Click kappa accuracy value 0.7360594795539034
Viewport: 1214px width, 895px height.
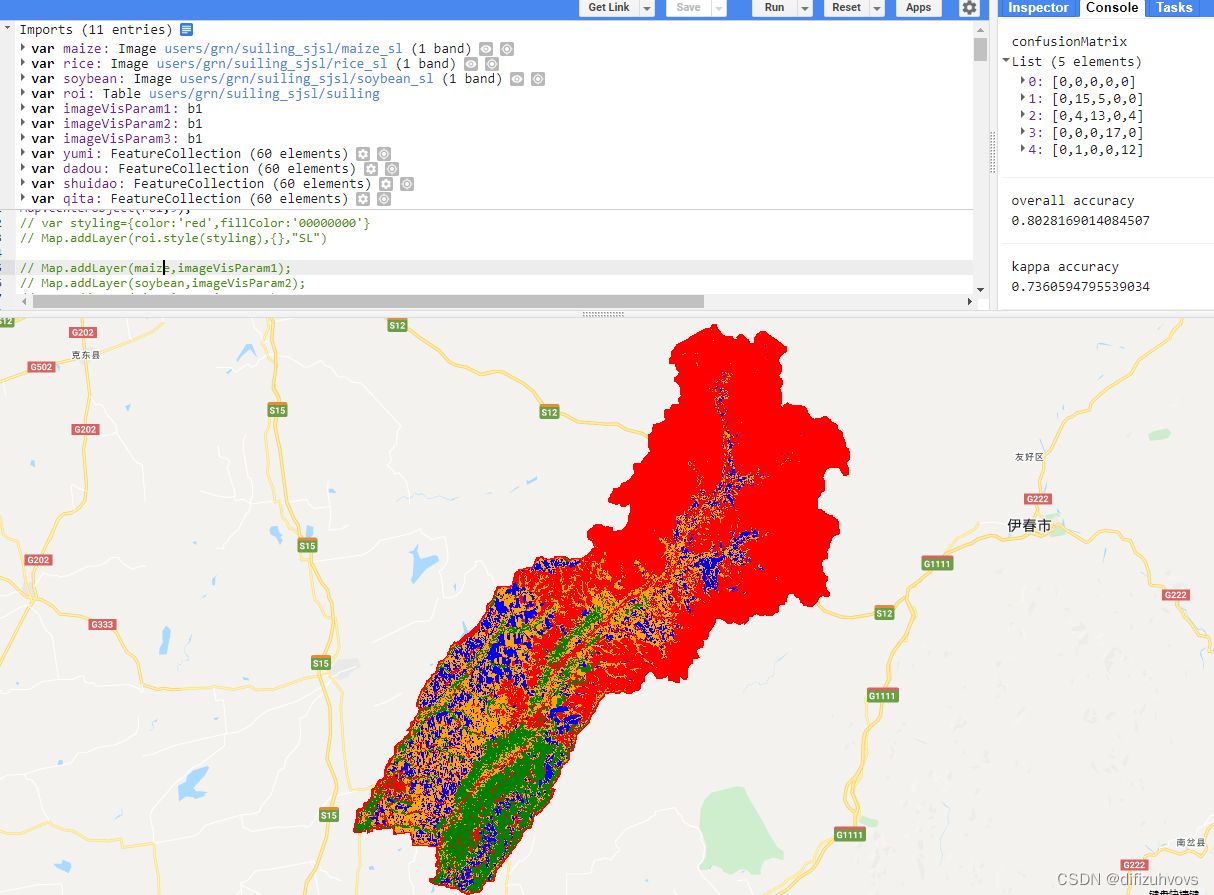pos(1080,286)
